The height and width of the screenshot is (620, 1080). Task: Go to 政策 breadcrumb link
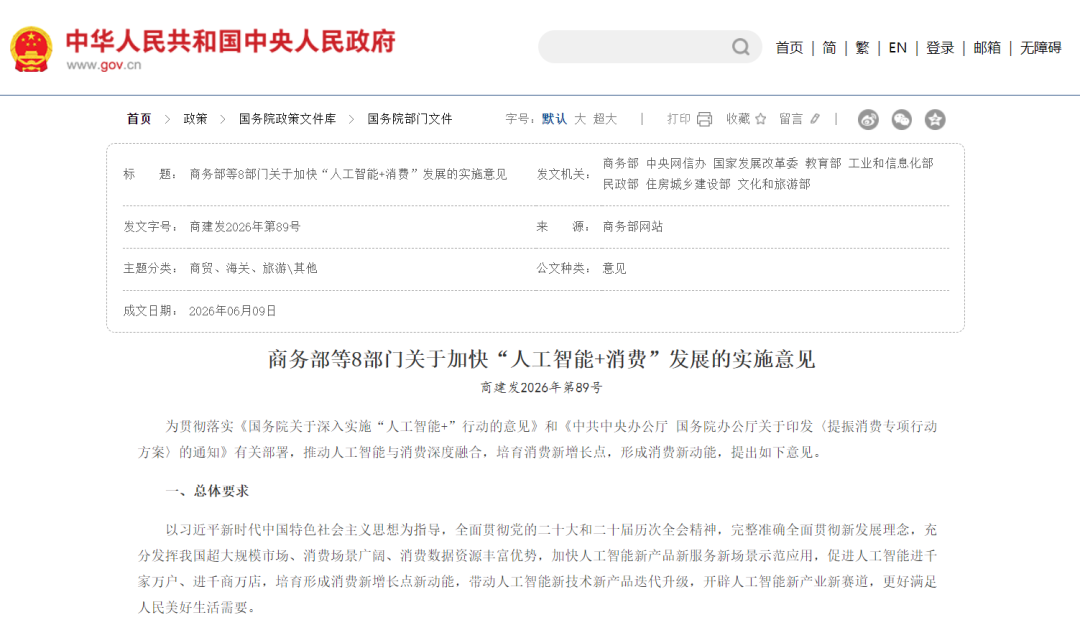point(195,119)
